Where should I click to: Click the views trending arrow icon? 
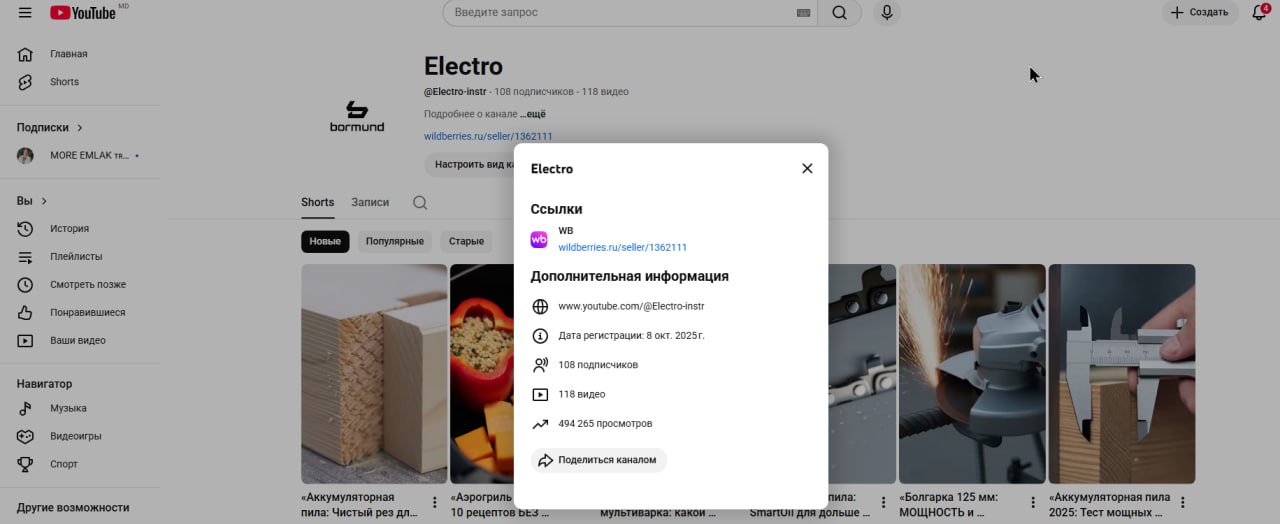pyautogui.click(x=540, y=424)
